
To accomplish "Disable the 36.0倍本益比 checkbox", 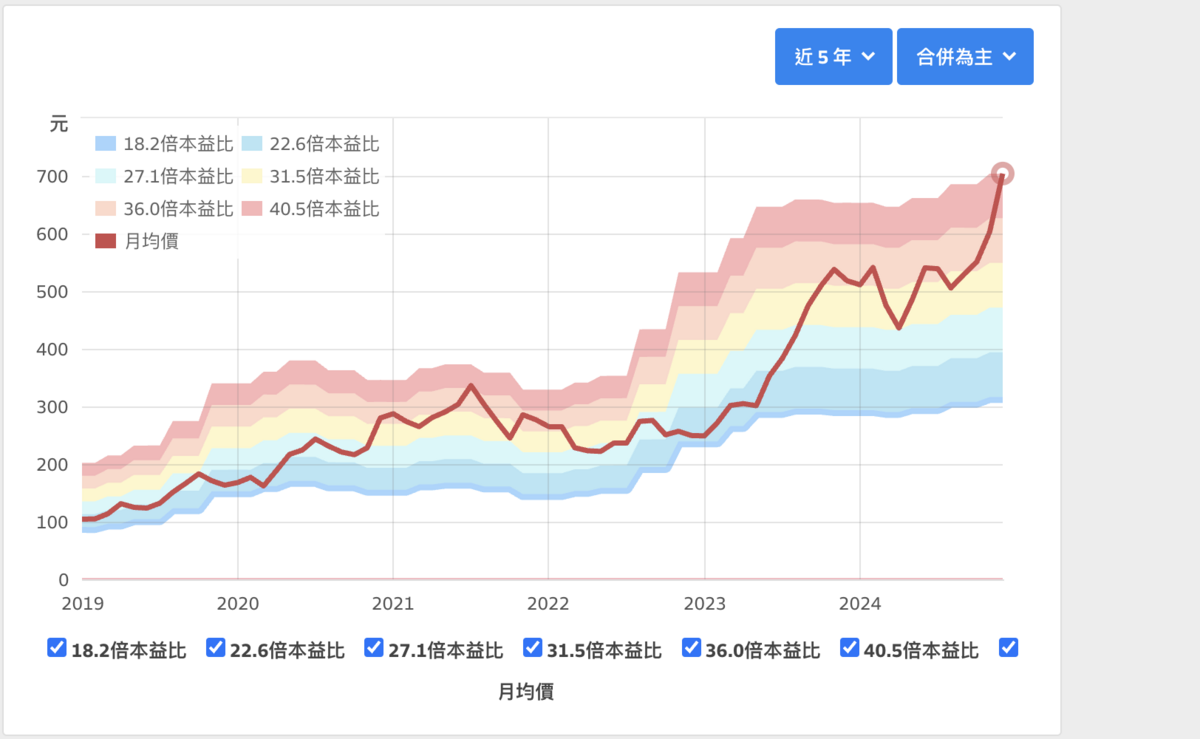I will pos(691,648).
